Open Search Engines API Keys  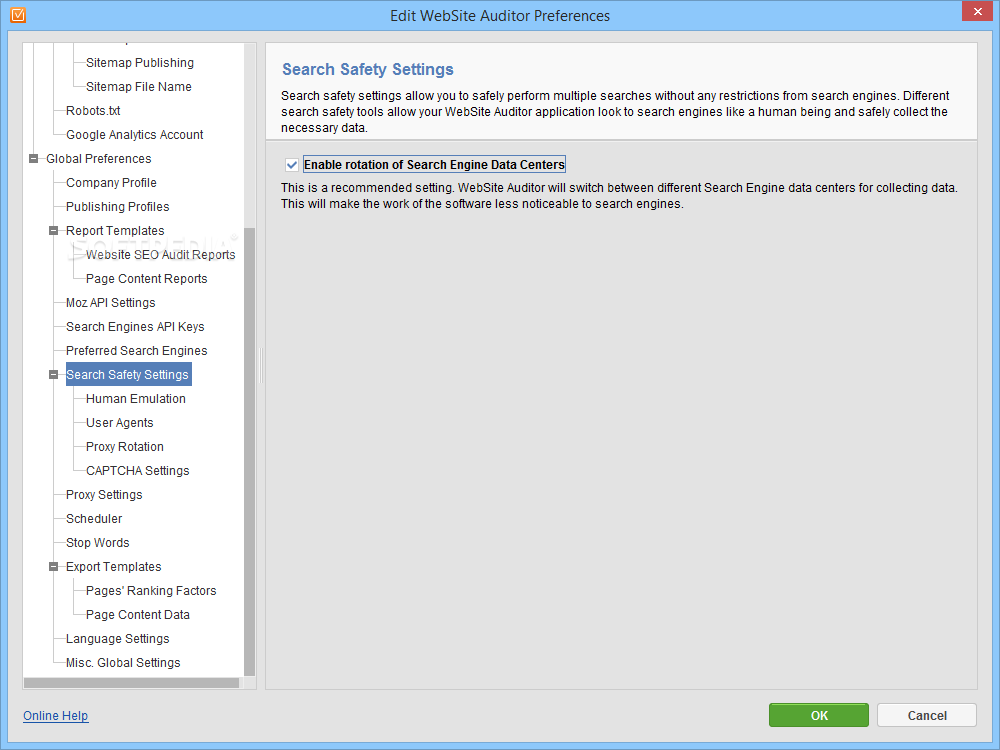(135, 327)
